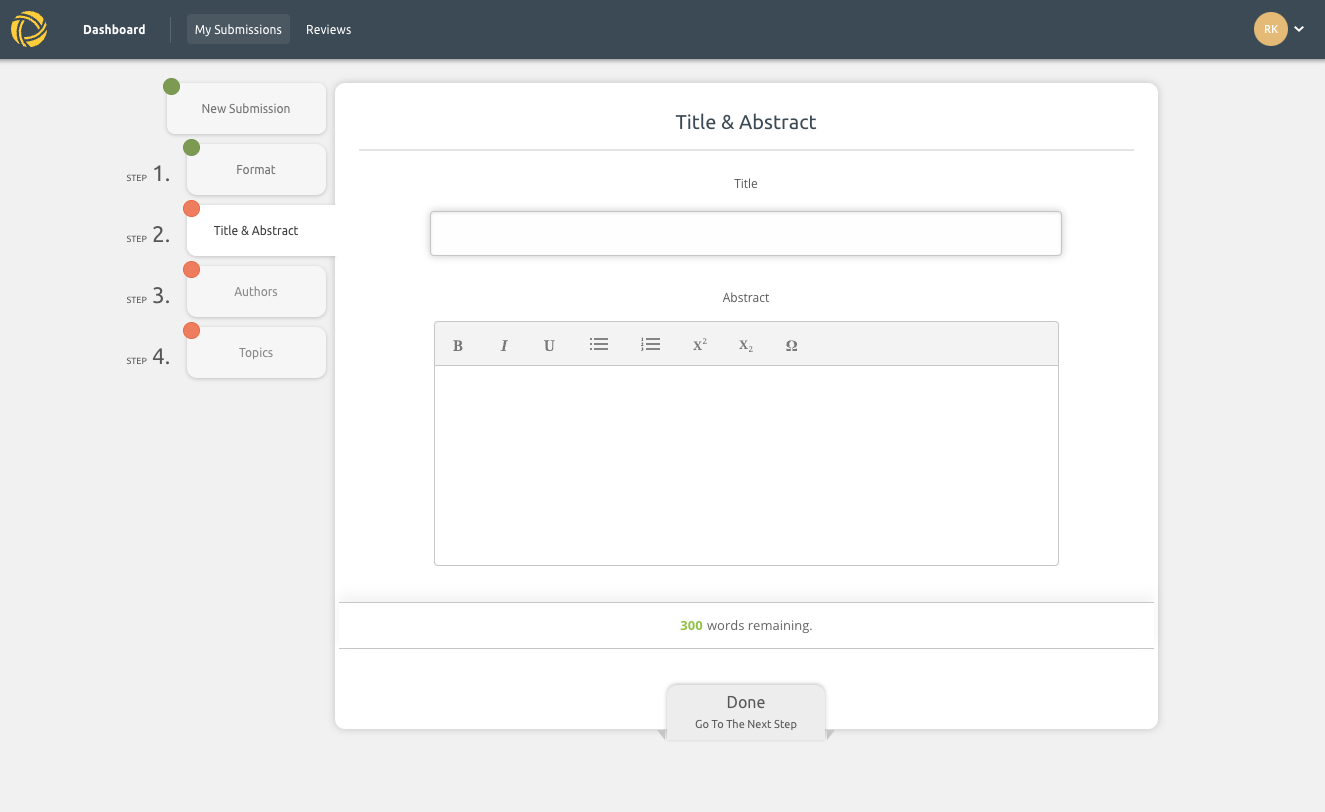Viewport: 1325px width, 812px height.
Task: Toggle bold formatting in abstract editor
Action: tap(458, 346)
